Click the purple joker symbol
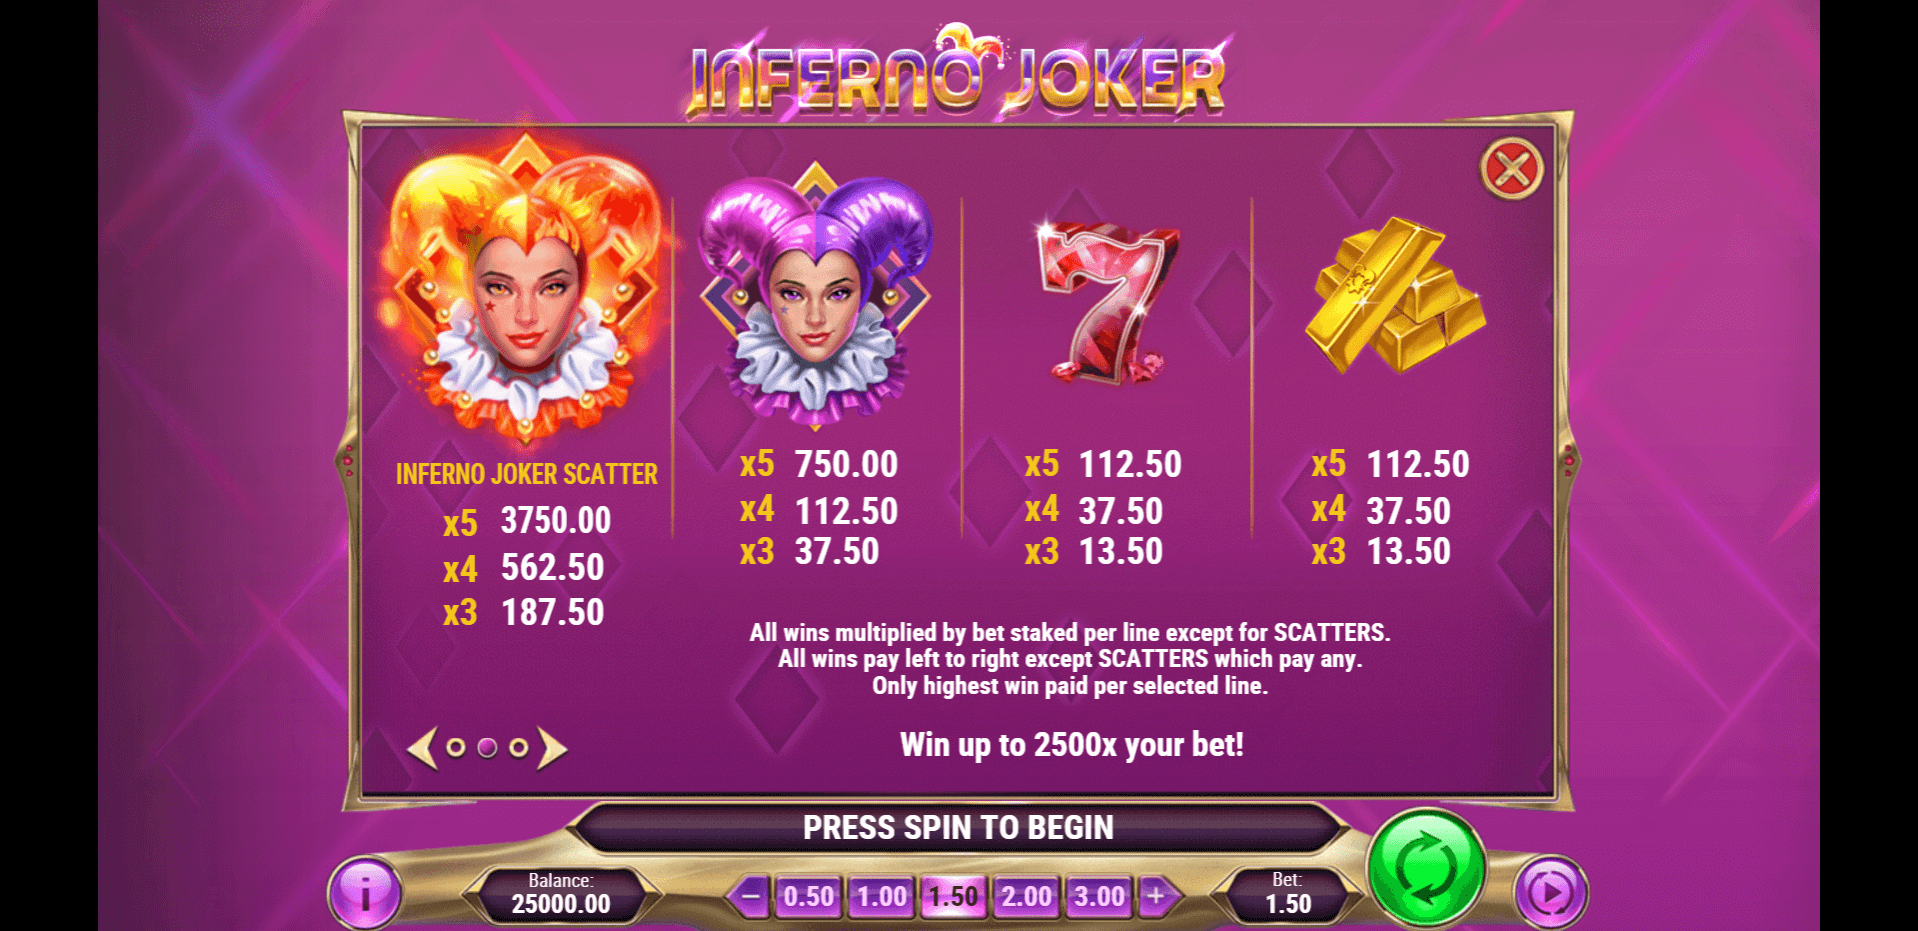Viewport: 1918px width, 931px height. (x=815, y=295)
